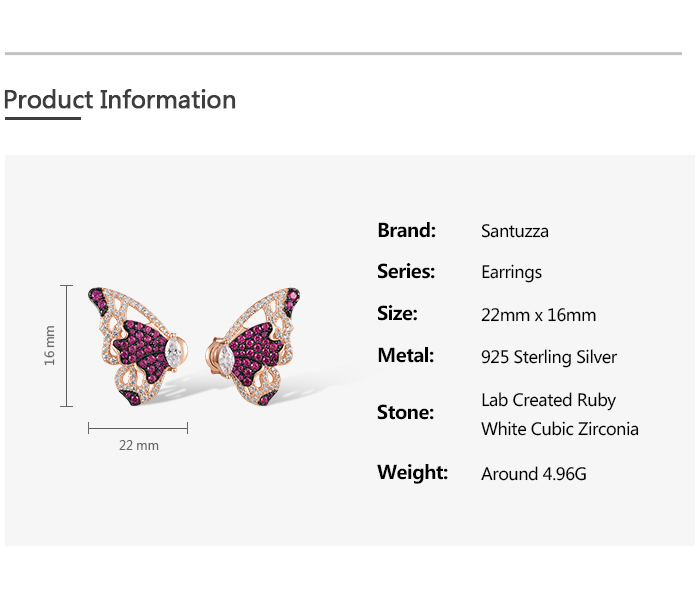The height and width of the screenshot is (596, 700).
Task: Click the 925 Sterling Silver text
Action: [549, 357]
